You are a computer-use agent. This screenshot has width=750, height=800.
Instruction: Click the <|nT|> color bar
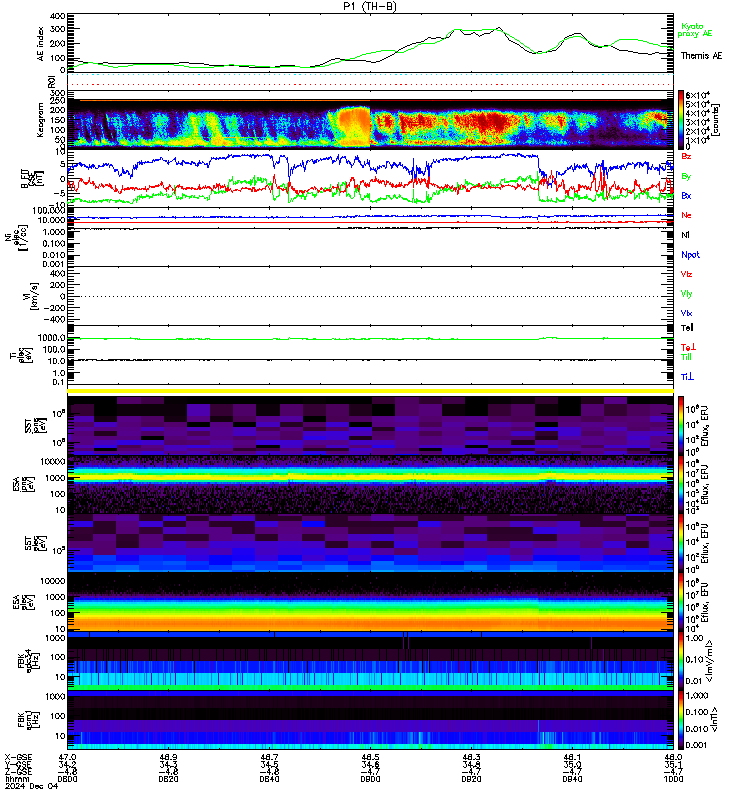681,720
